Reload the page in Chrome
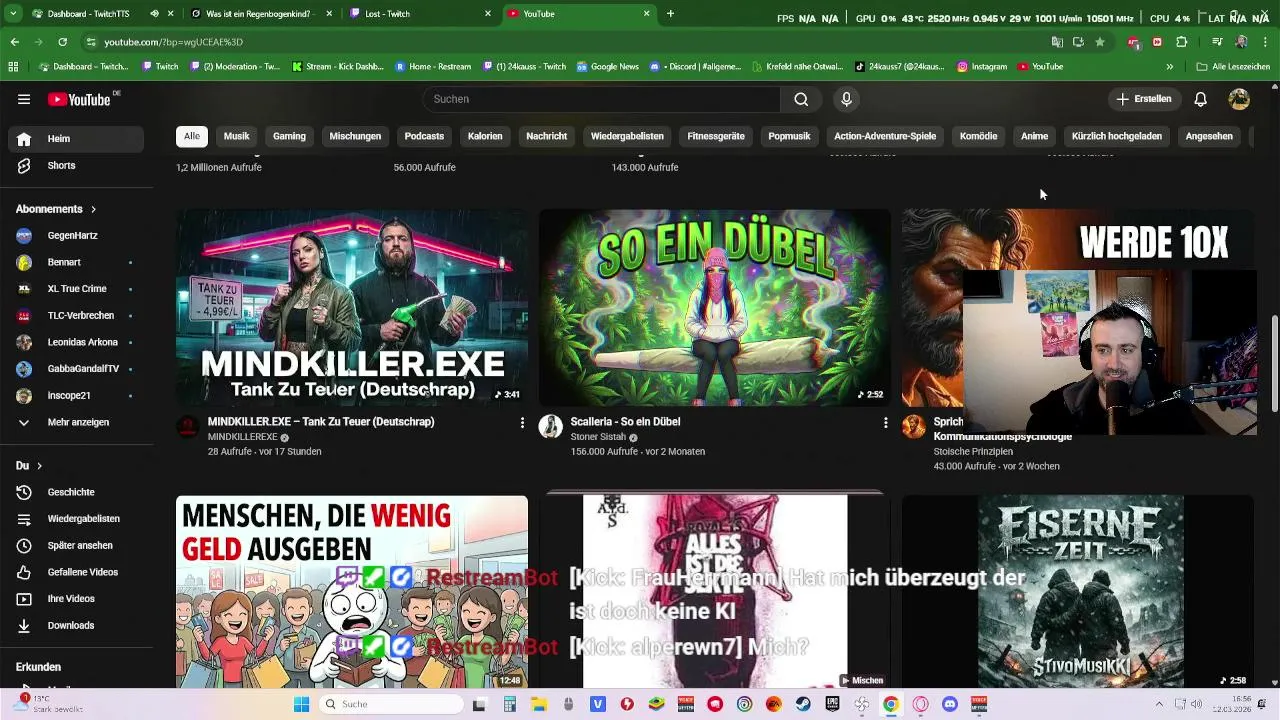Screen dimensions: 1280x720 62,42
